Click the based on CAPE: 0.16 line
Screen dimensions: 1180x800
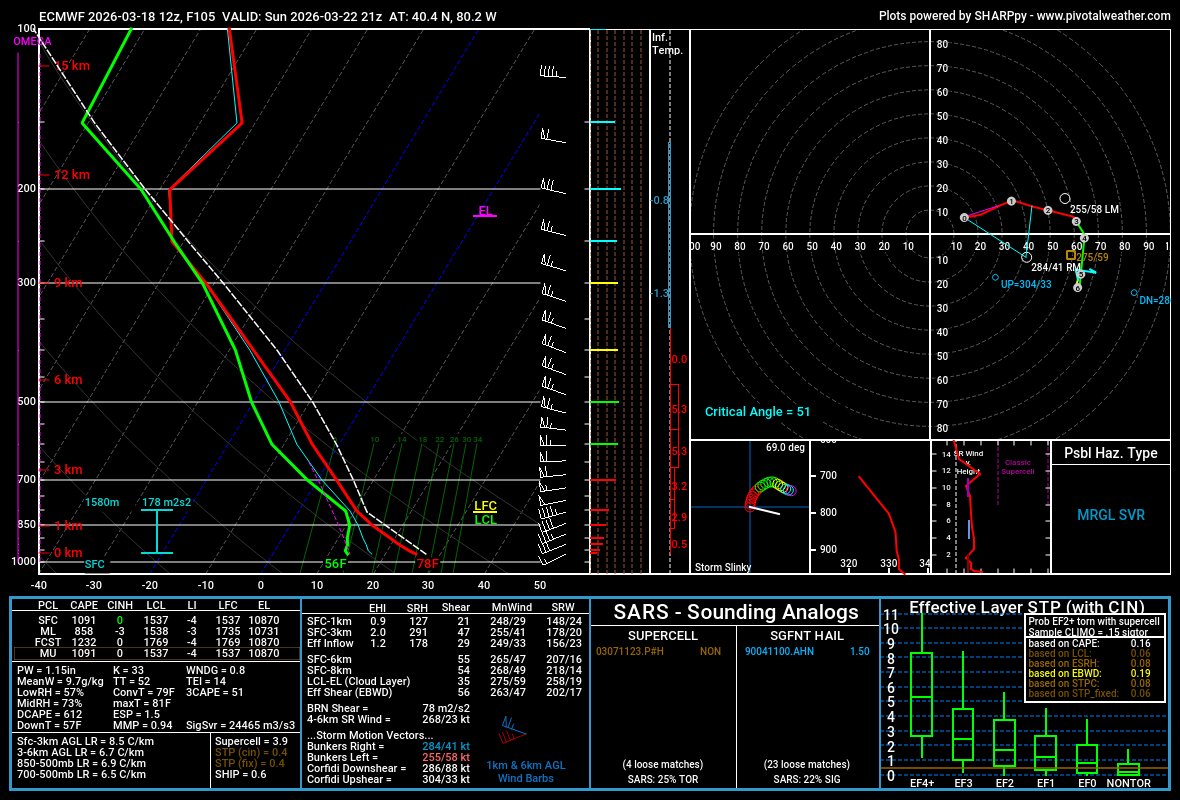(1089, 643)
